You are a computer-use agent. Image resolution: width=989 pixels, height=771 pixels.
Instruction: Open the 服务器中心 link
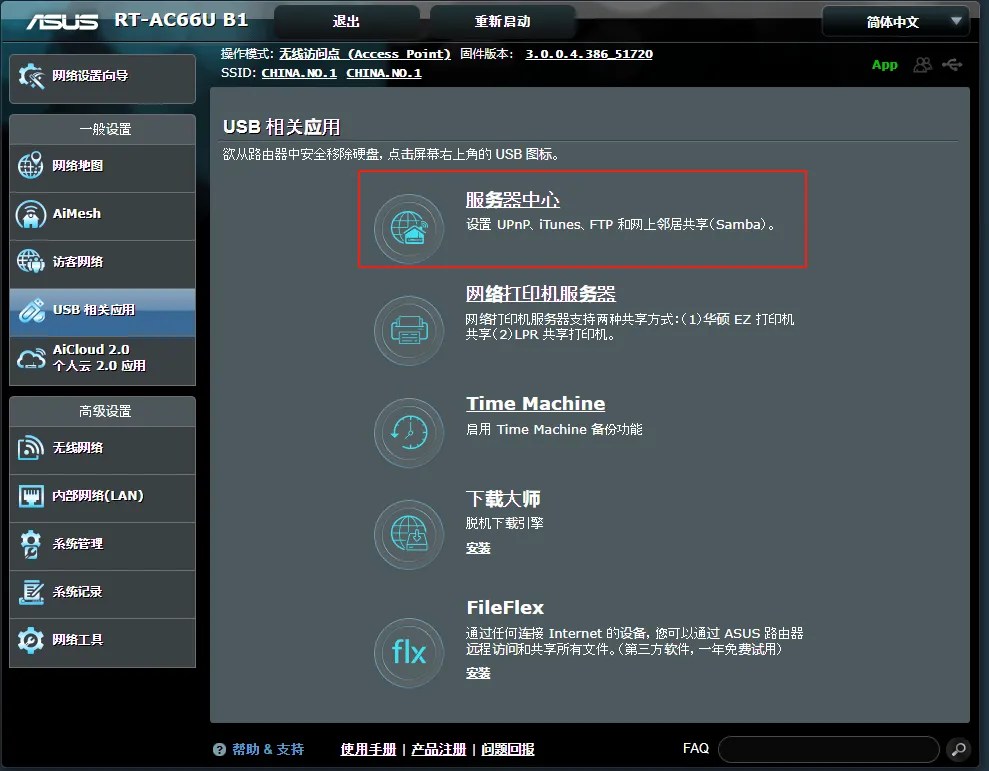click(x=513, y=200)
